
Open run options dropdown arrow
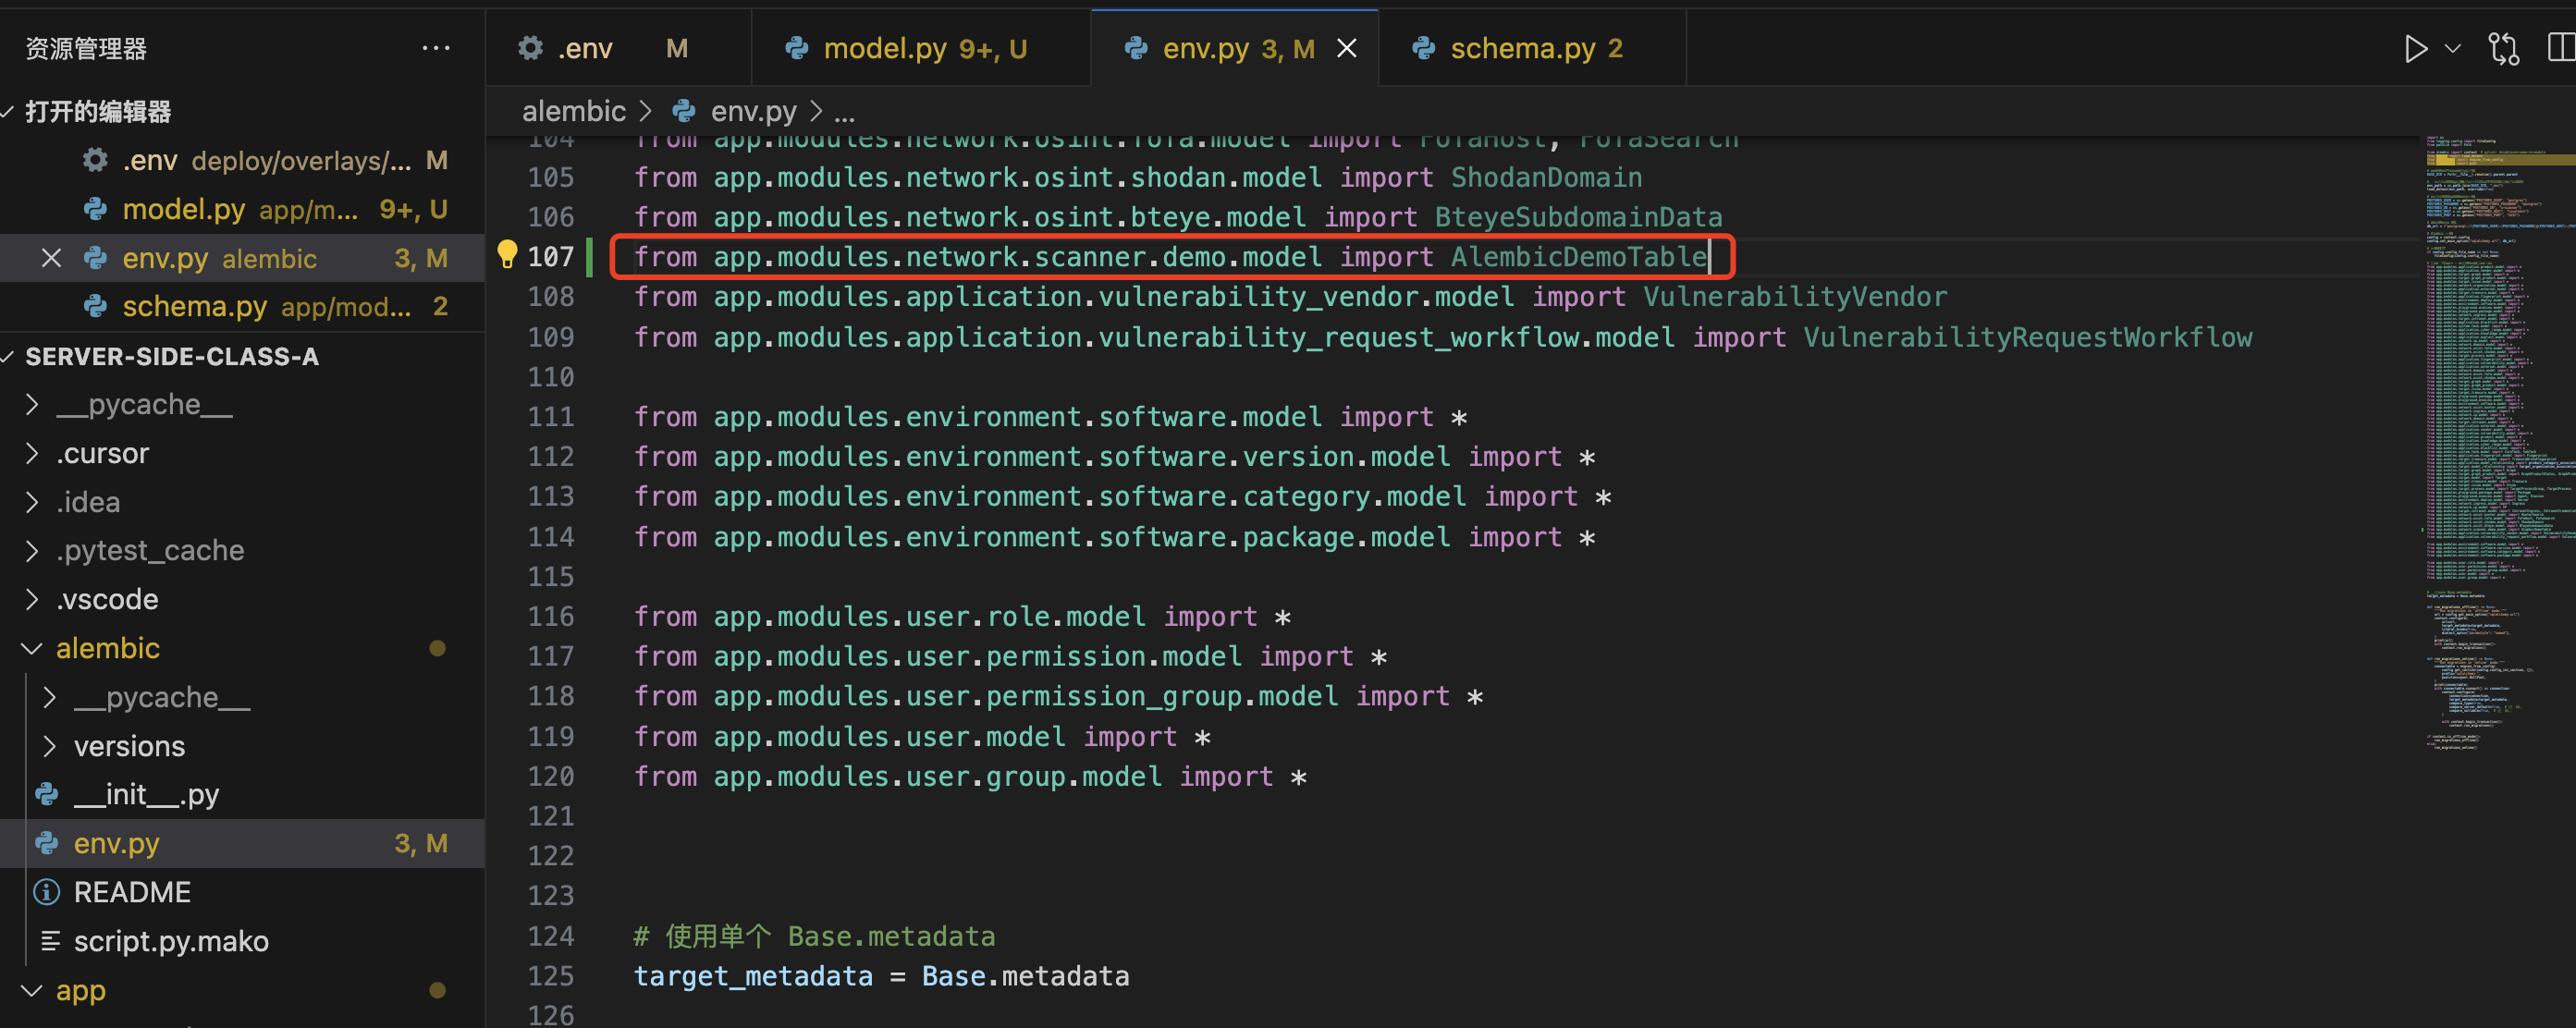pyautogui.click(x=2452, y=49)
